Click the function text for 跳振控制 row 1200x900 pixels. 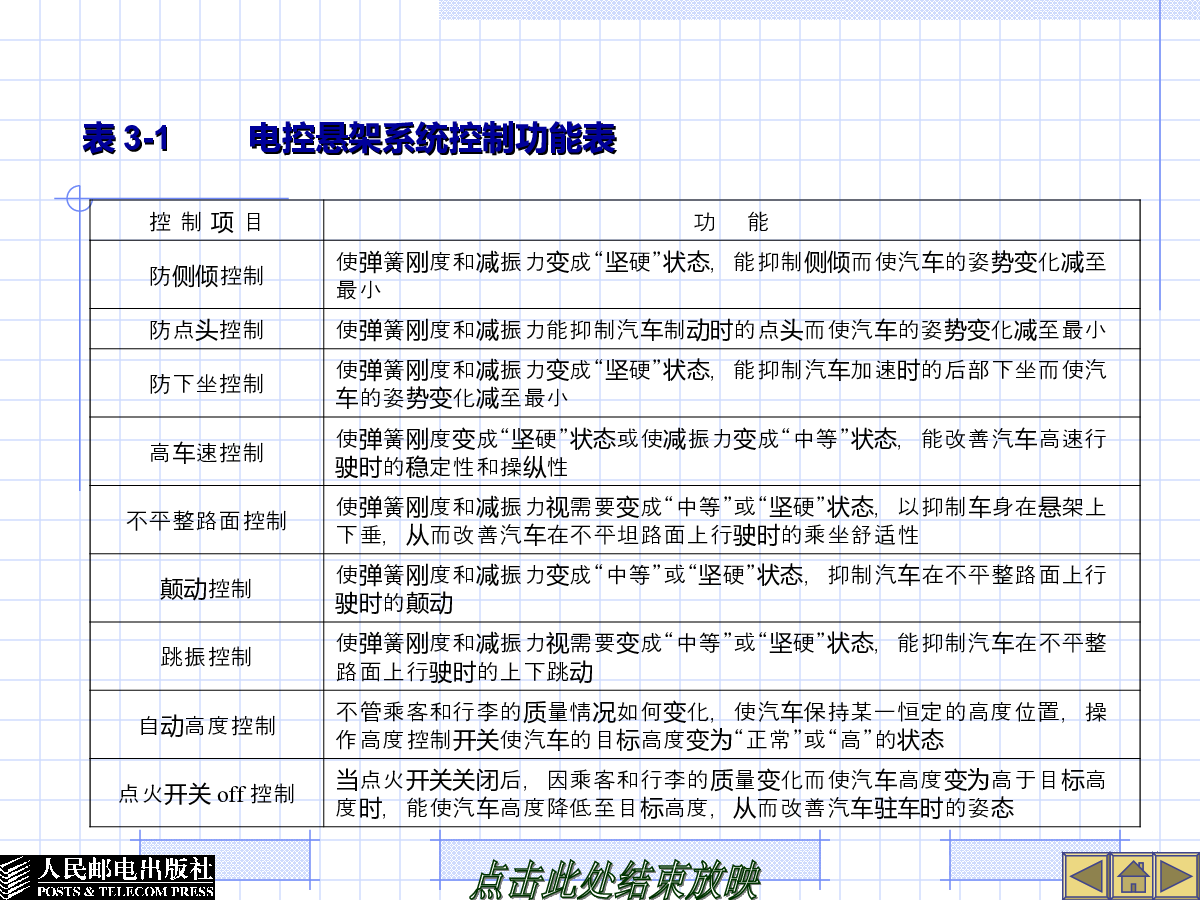click(721, 656)
